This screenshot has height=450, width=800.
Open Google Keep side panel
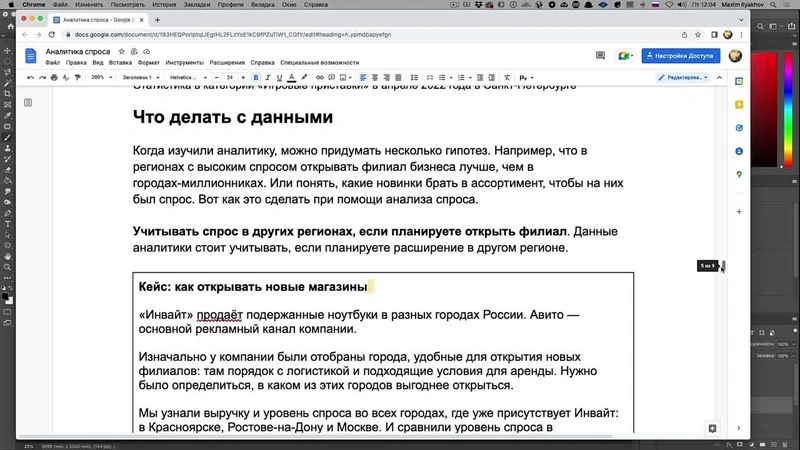click(x=739, y=105)
